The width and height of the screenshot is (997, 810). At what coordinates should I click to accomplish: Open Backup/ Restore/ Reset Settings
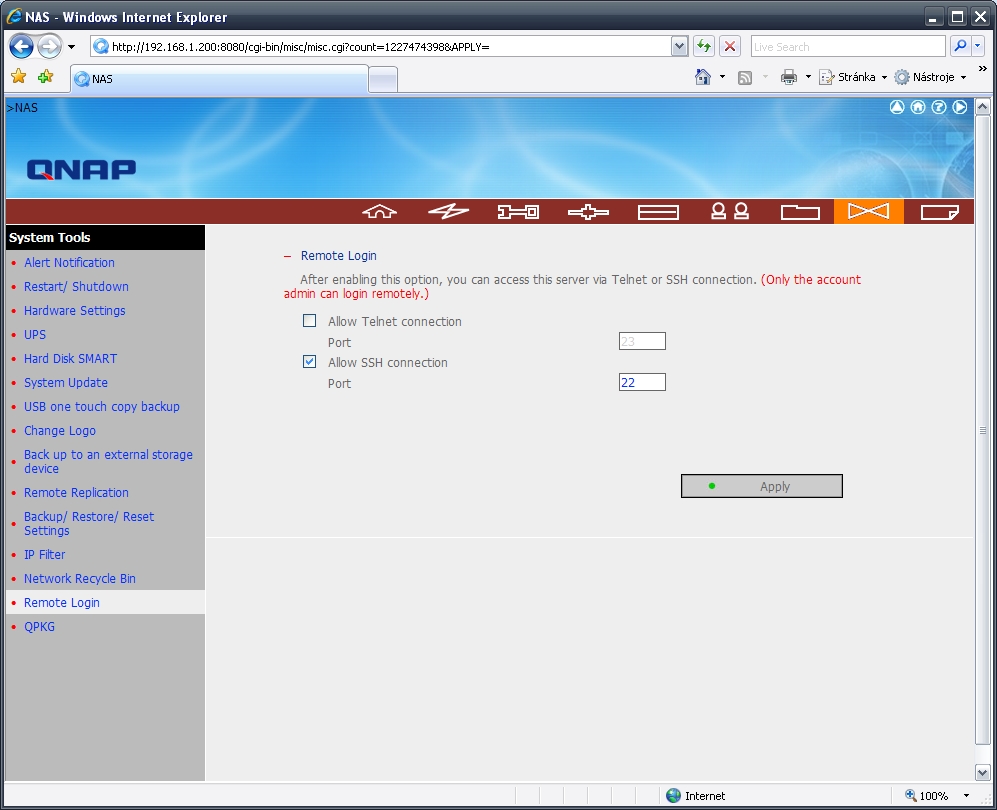(89, 524)
